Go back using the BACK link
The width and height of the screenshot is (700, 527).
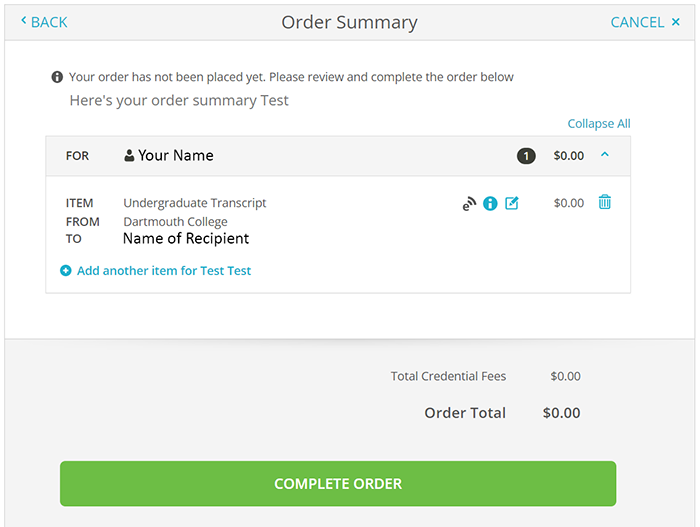(44, 22)
